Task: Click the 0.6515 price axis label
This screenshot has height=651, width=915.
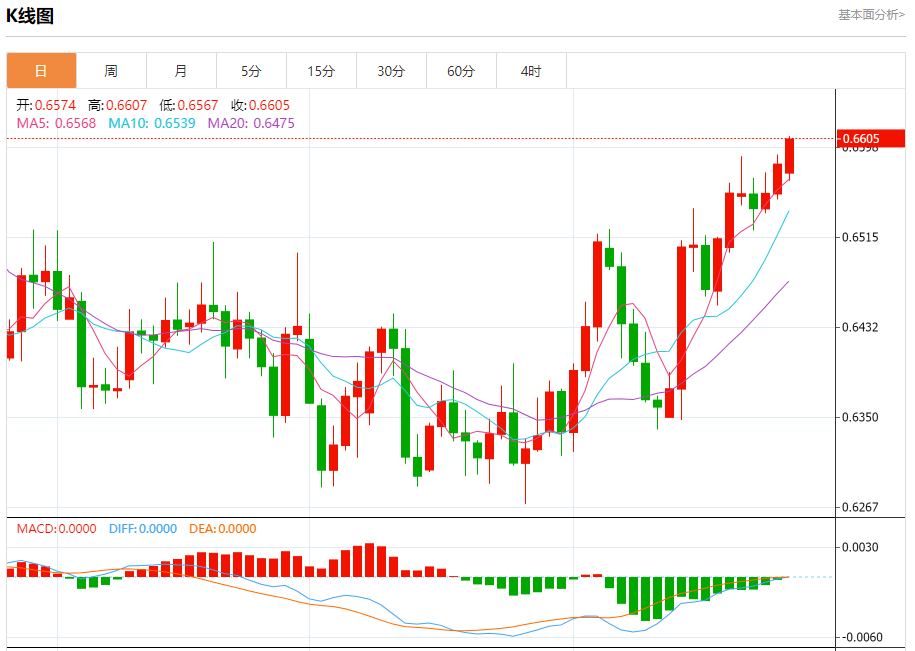Action: (860, 237)
